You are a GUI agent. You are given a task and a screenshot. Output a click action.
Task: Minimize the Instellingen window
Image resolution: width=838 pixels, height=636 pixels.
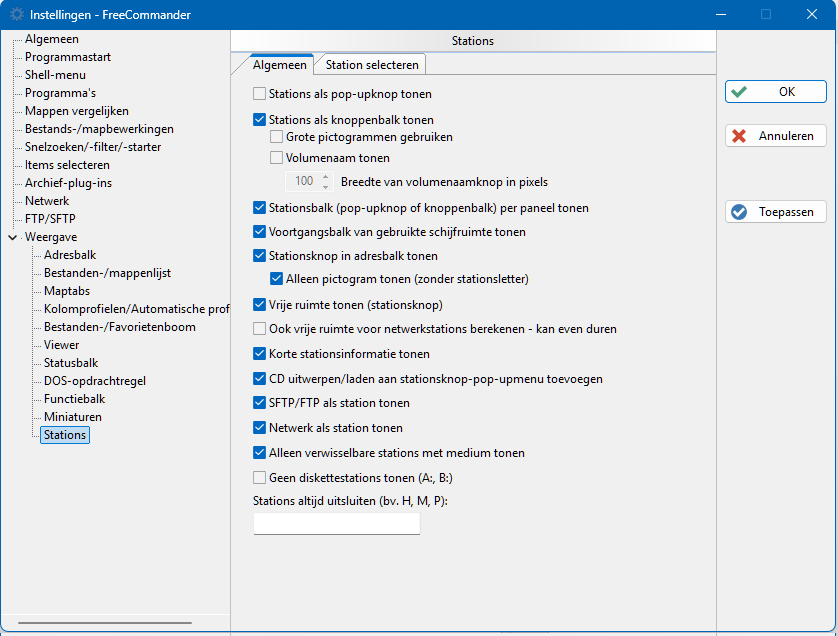(721, 14)
